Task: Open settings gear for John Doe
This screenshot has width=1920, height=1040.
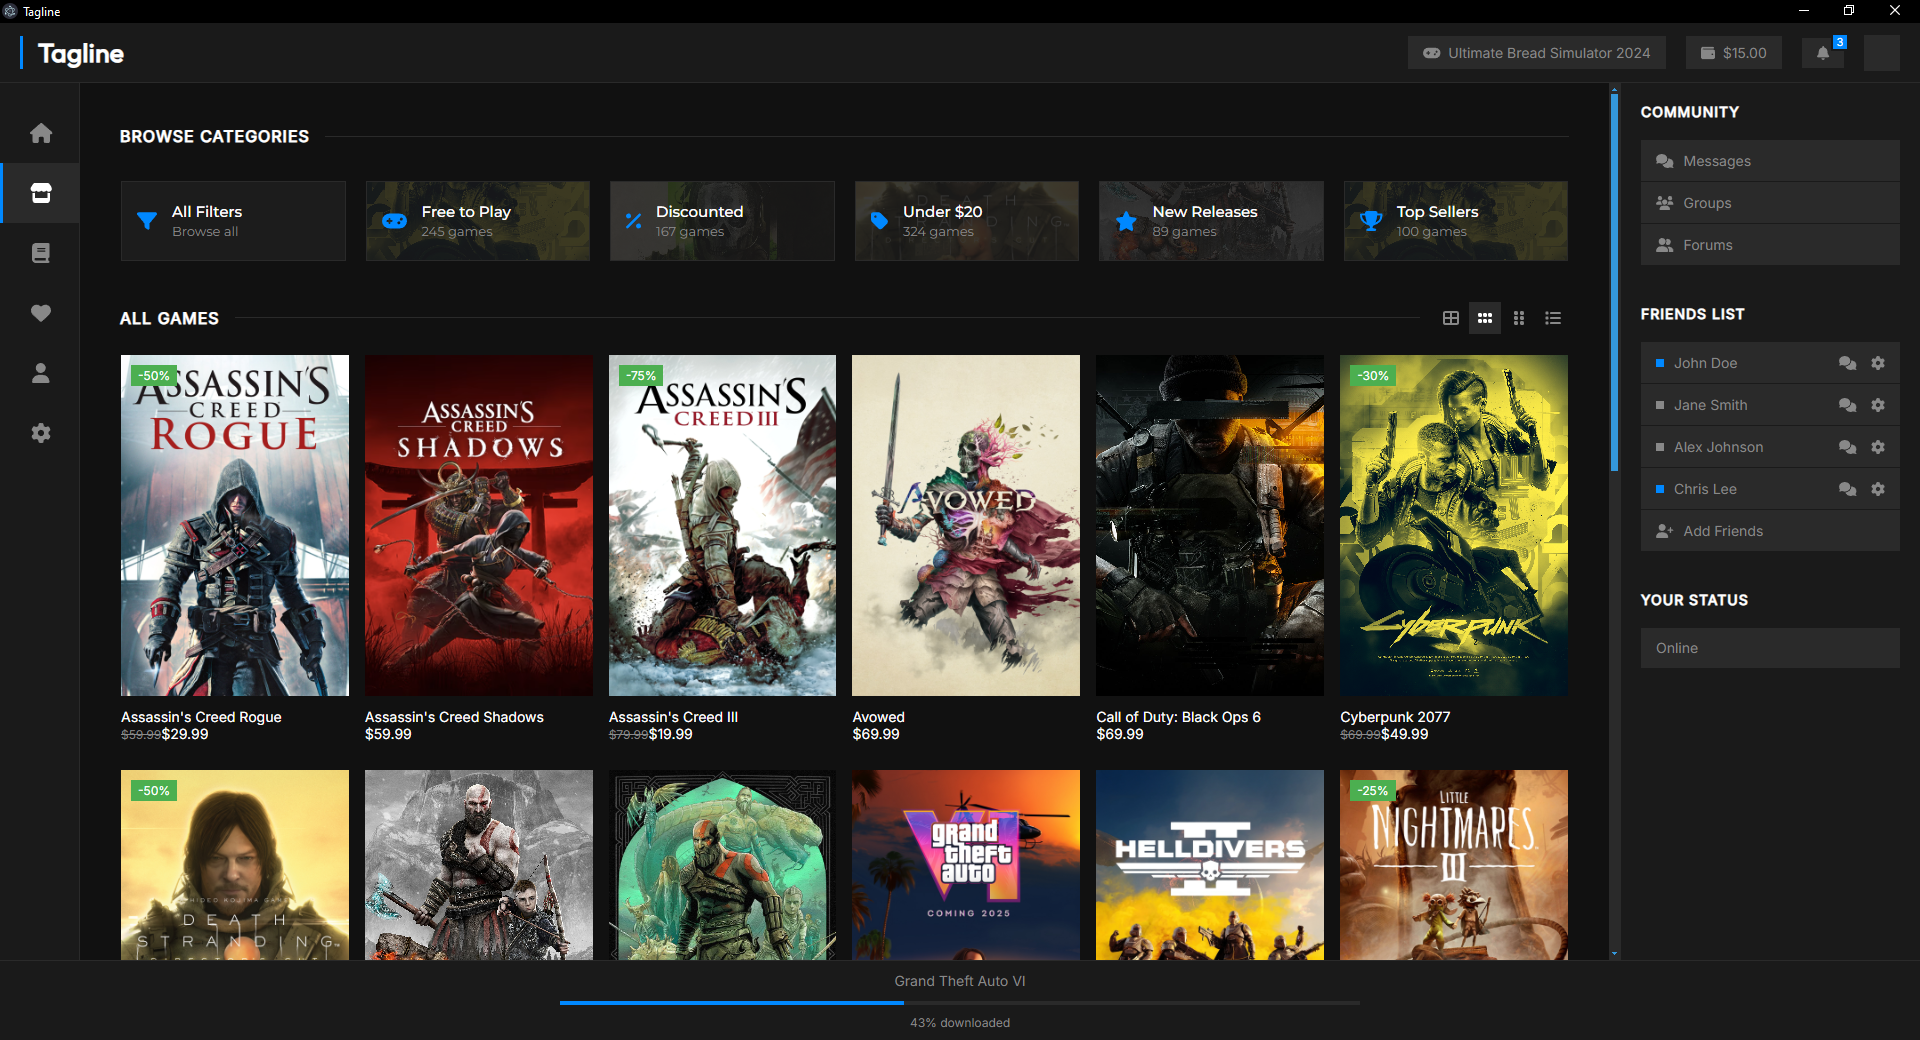Action: click(1878, 363)
